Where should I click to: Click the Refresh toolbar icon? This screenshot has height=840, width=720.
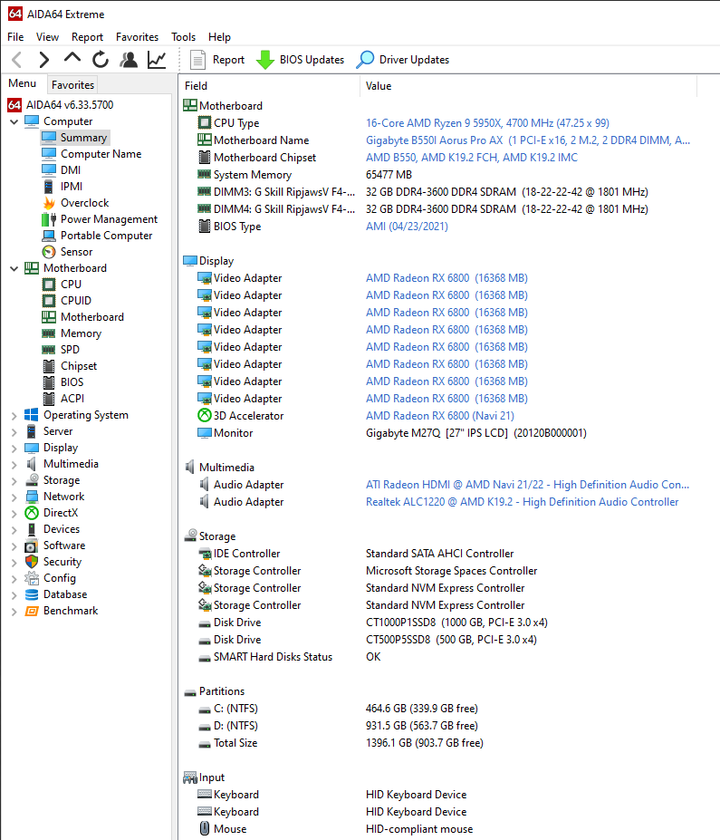tap(100, 59)
